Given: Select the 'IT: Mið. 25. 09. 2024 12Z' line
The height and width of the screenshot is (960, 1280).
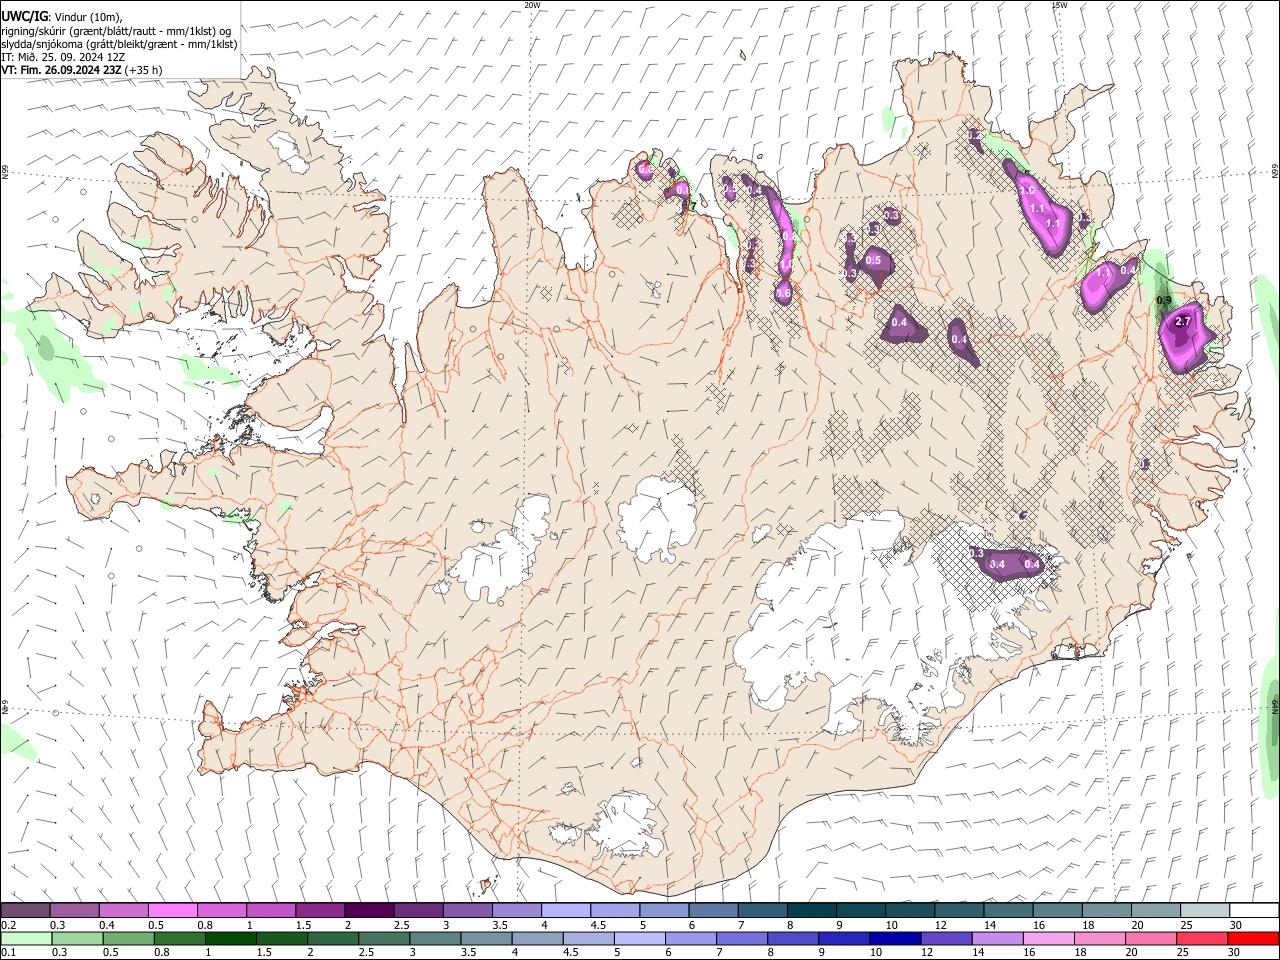Looking at the screenshot, I should point(63,57).
